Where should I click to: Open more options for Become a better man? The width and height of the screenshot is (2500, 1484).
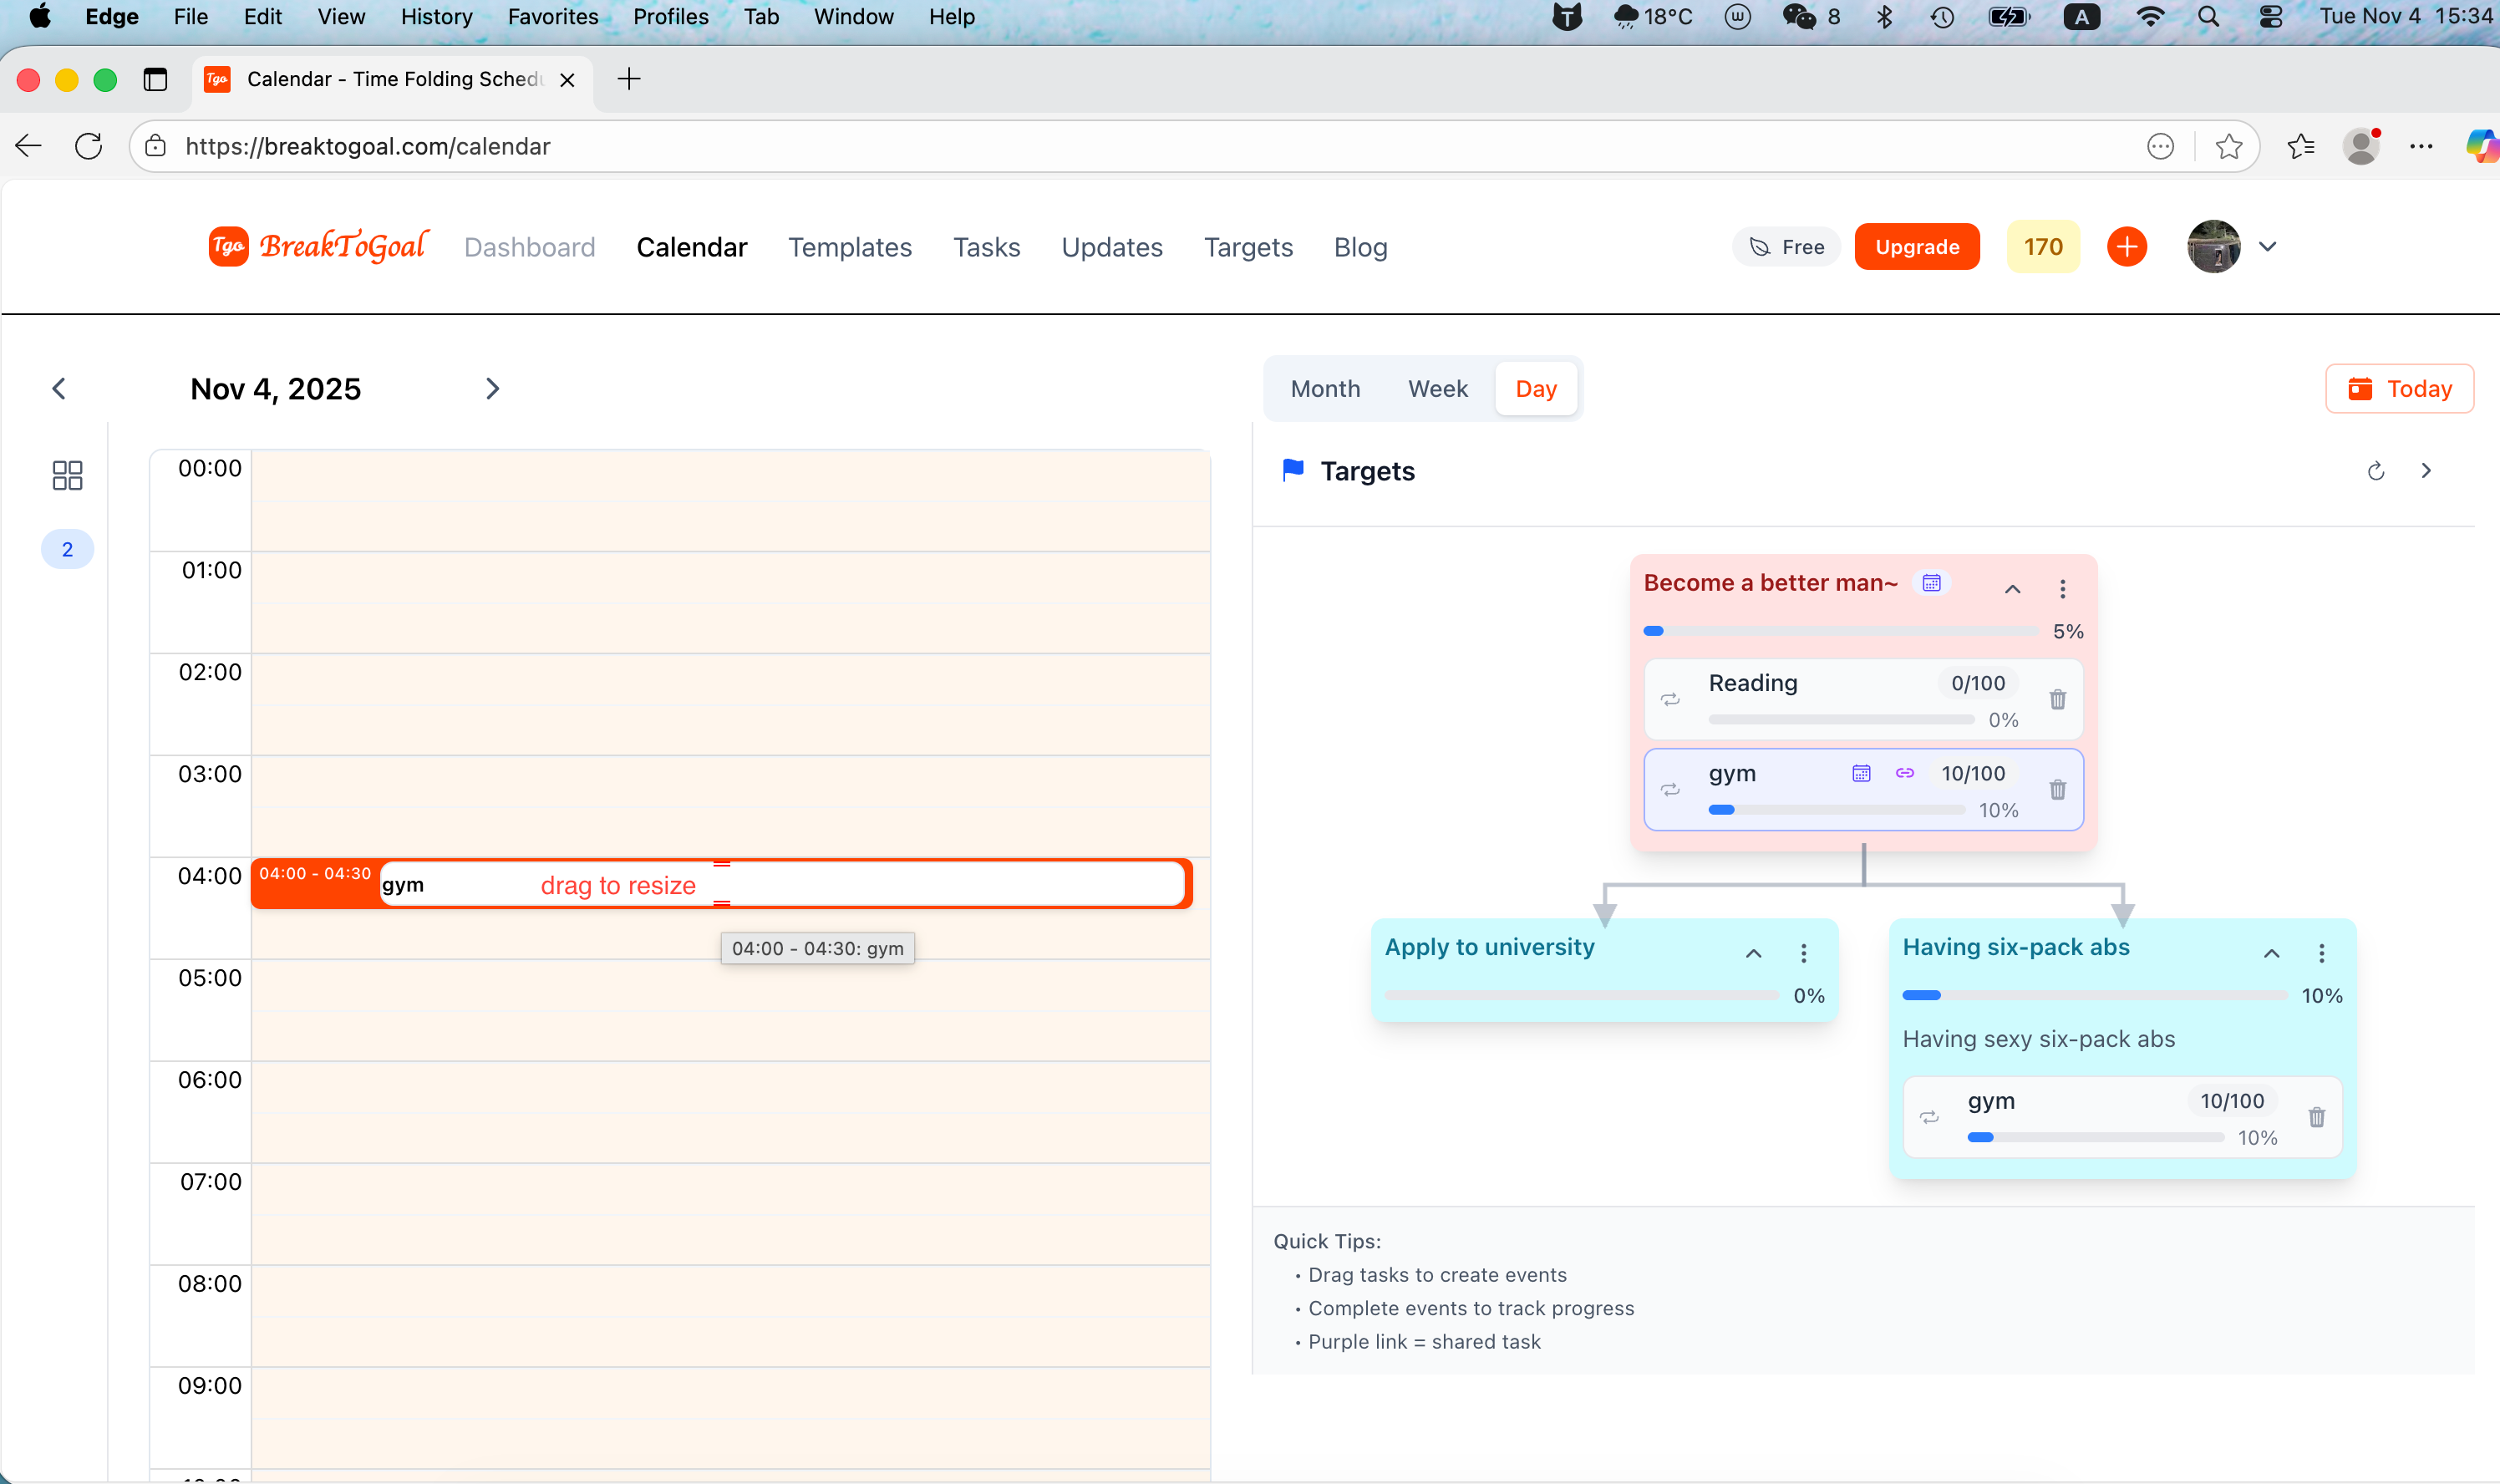[x=2061, y=589]
